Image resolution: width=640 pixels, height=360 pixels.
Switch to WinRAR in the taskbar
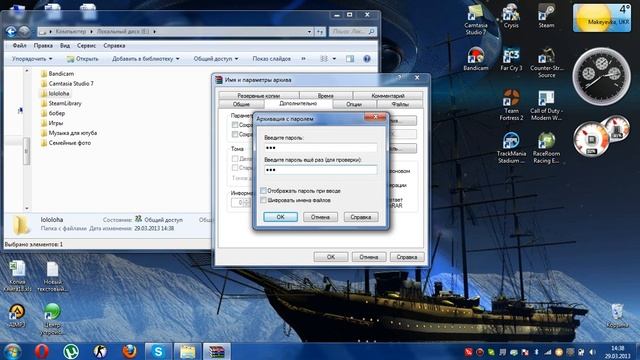click(217, 351)
